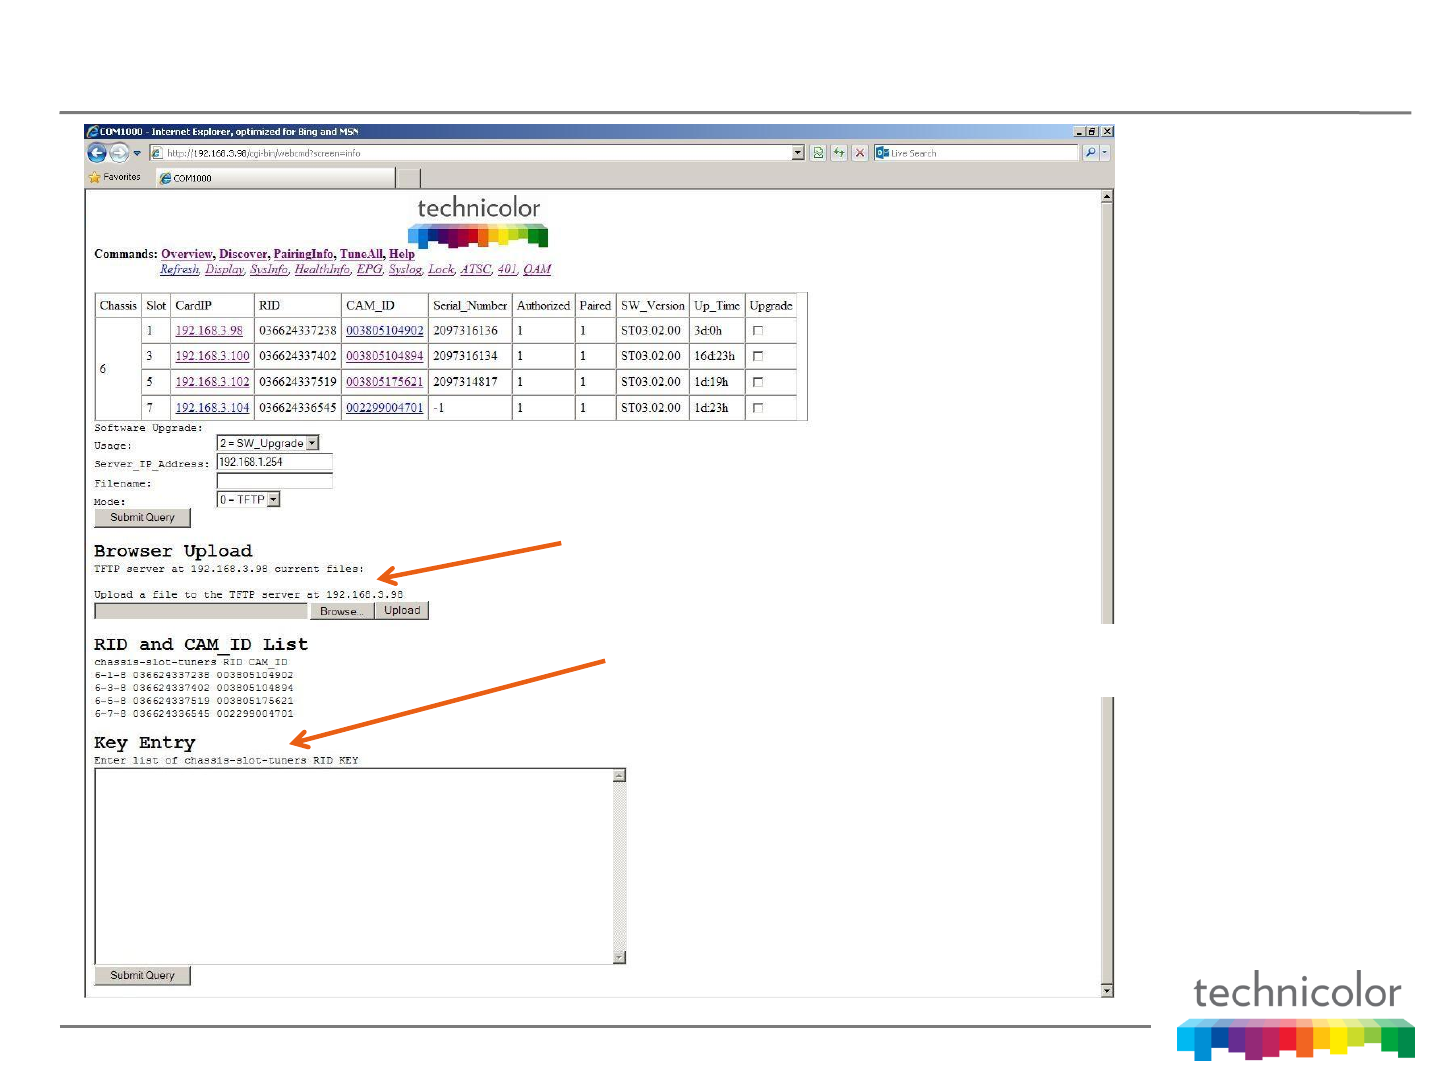Click the Display link

(224, 269)
